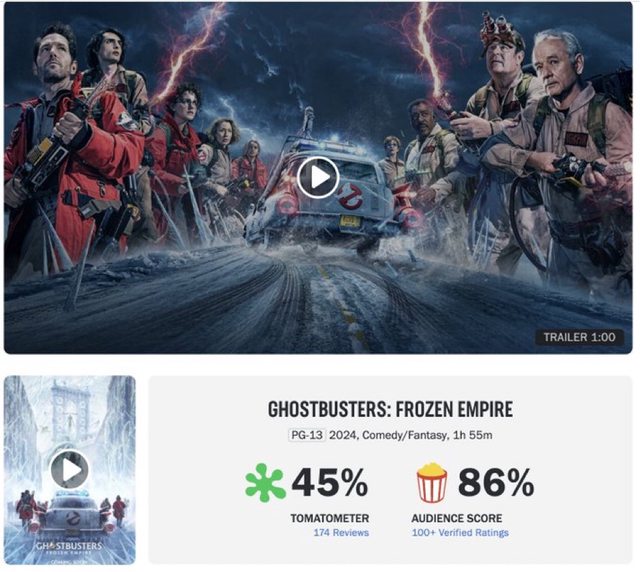
Task: Click the PG-13 rating badge
Action: tap(307, 435)
